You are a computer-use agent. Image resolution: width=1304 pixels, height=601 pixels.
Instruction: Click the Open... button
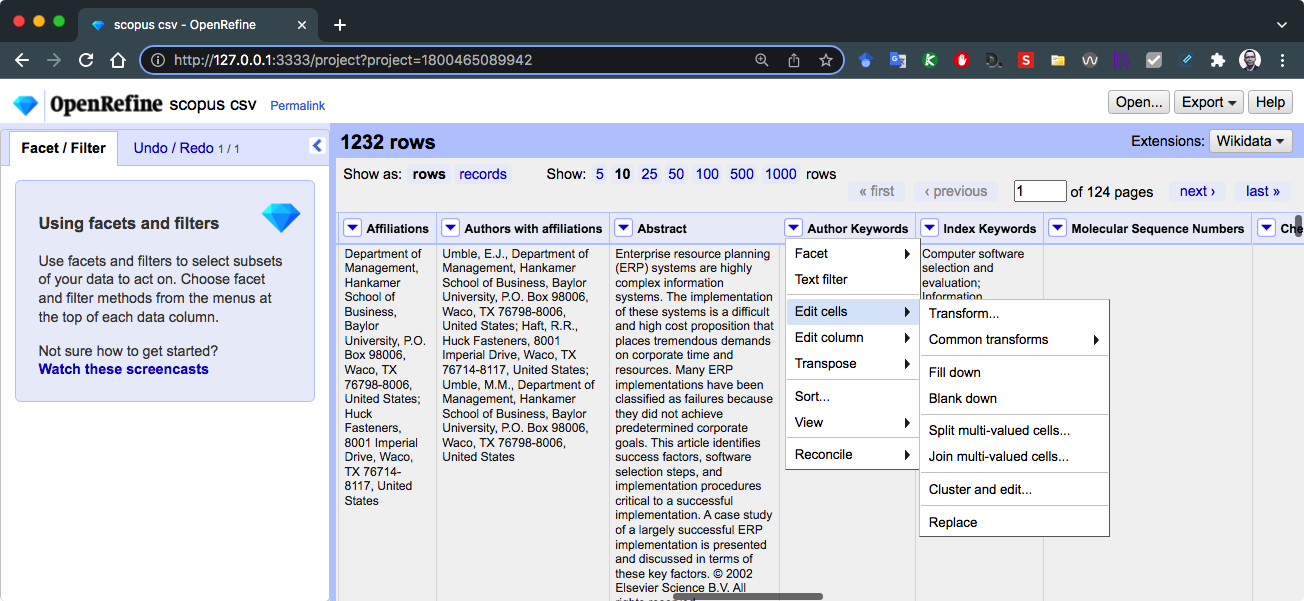pyautogui.click(x=1139, y=102)
